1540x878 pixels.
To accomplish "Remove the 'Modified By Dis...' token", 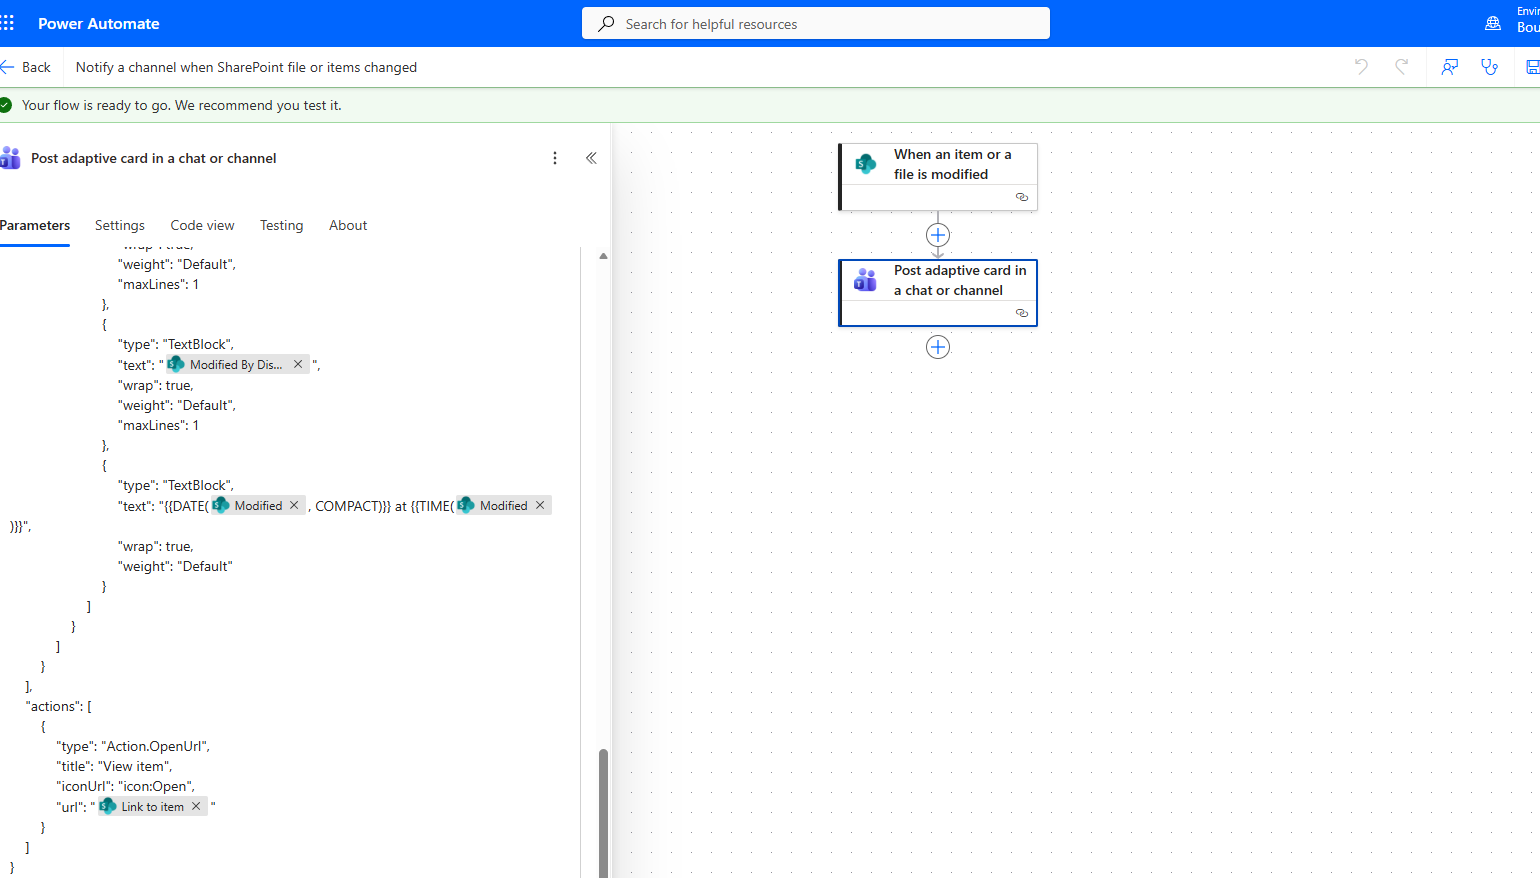I will 298,364.
